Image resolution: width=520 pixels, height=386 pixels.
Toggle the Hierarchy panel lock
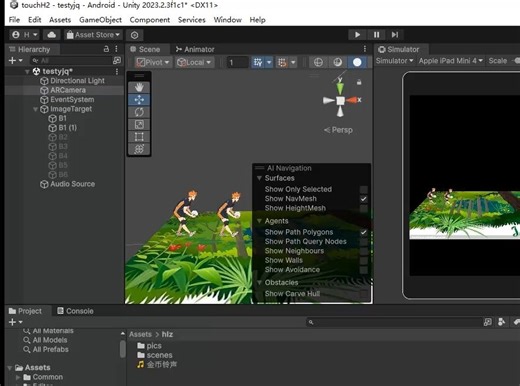106,49
